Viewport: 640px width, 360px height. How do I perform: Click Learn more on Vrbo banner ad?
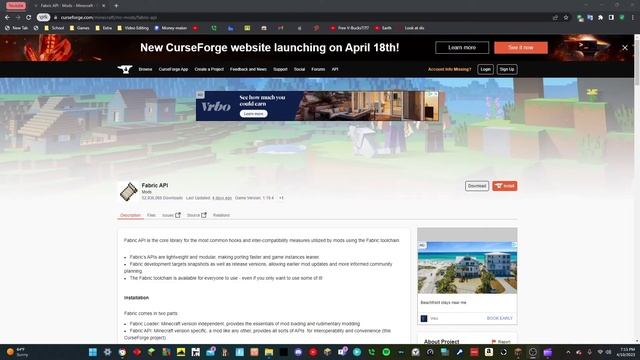click(253, 114)
